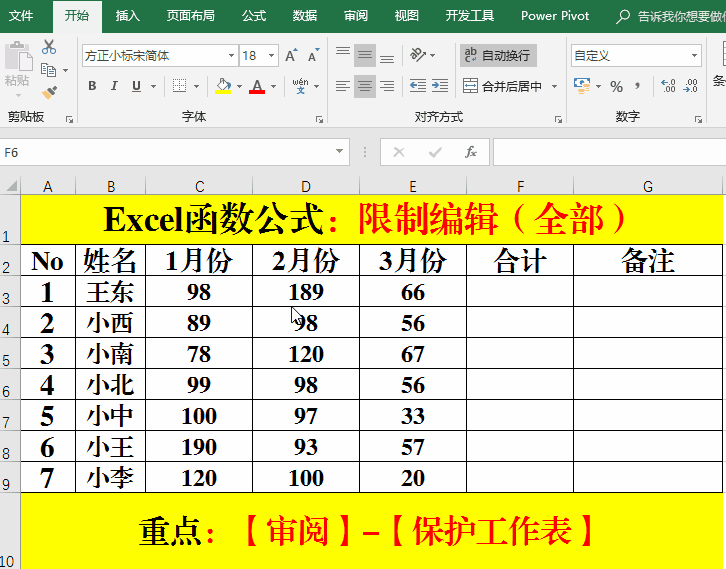Toggle Underline formatting
Viewport: 726px width, 569px height.
click(136, 86)
